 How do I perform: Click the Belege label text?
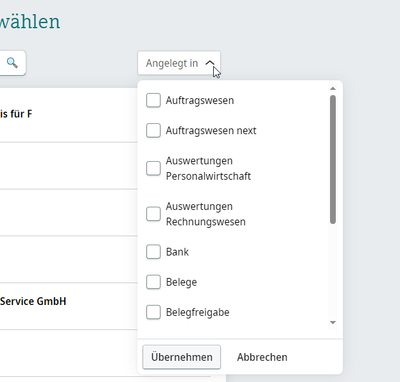[x=181, y=282]
